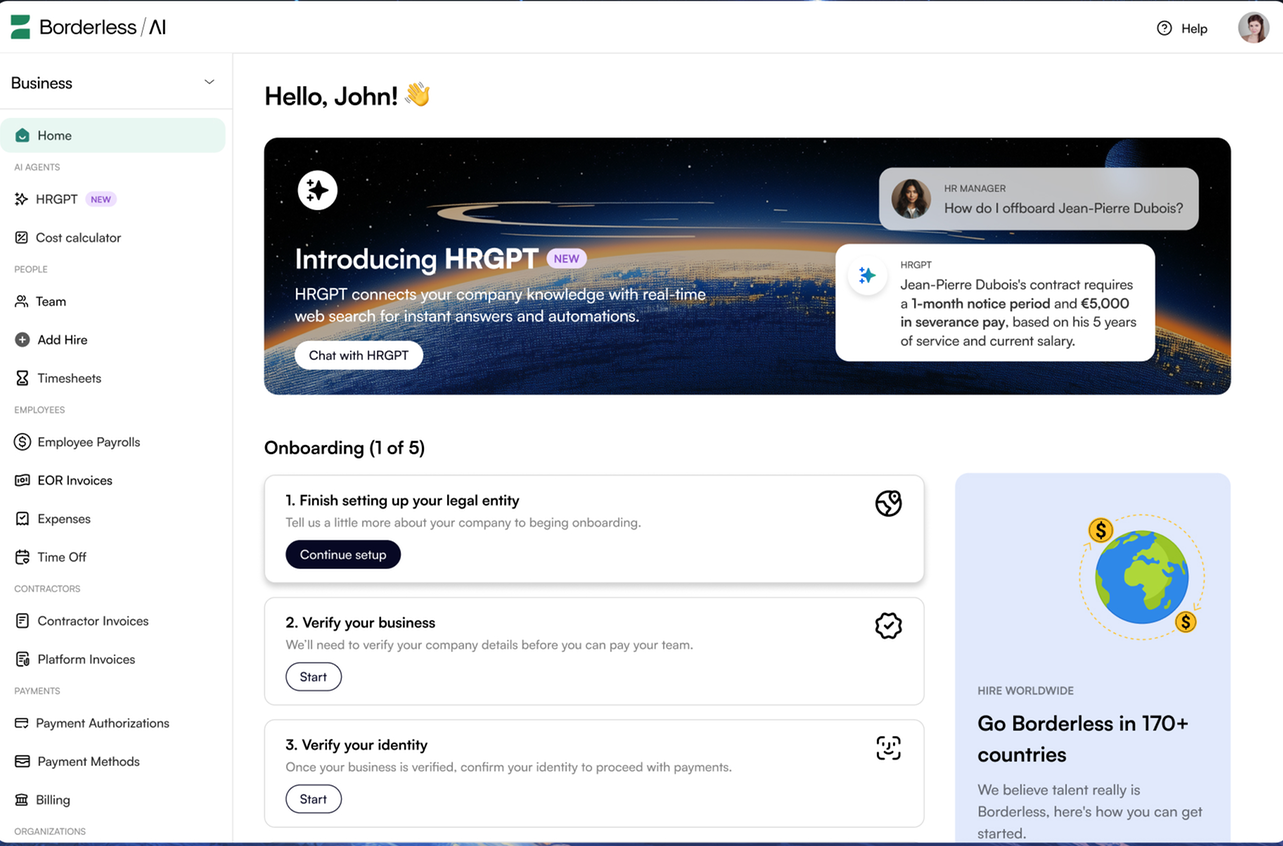Click 'Go Borderless in 170+ countries' heading
The width and height of the screenshot is (1283, 846).
[1083, 739]
